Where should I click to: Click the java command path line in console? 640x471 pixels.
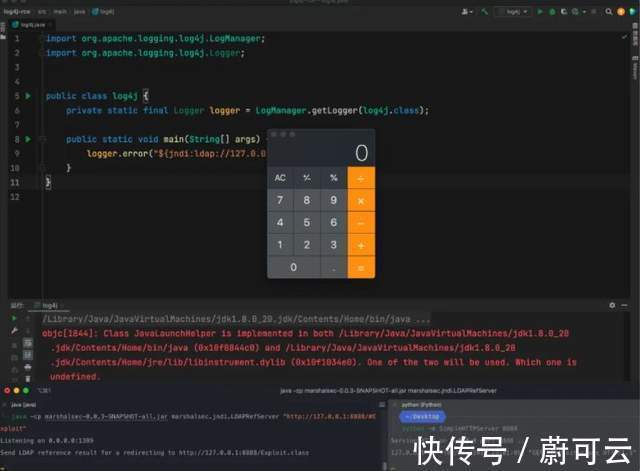236,319
